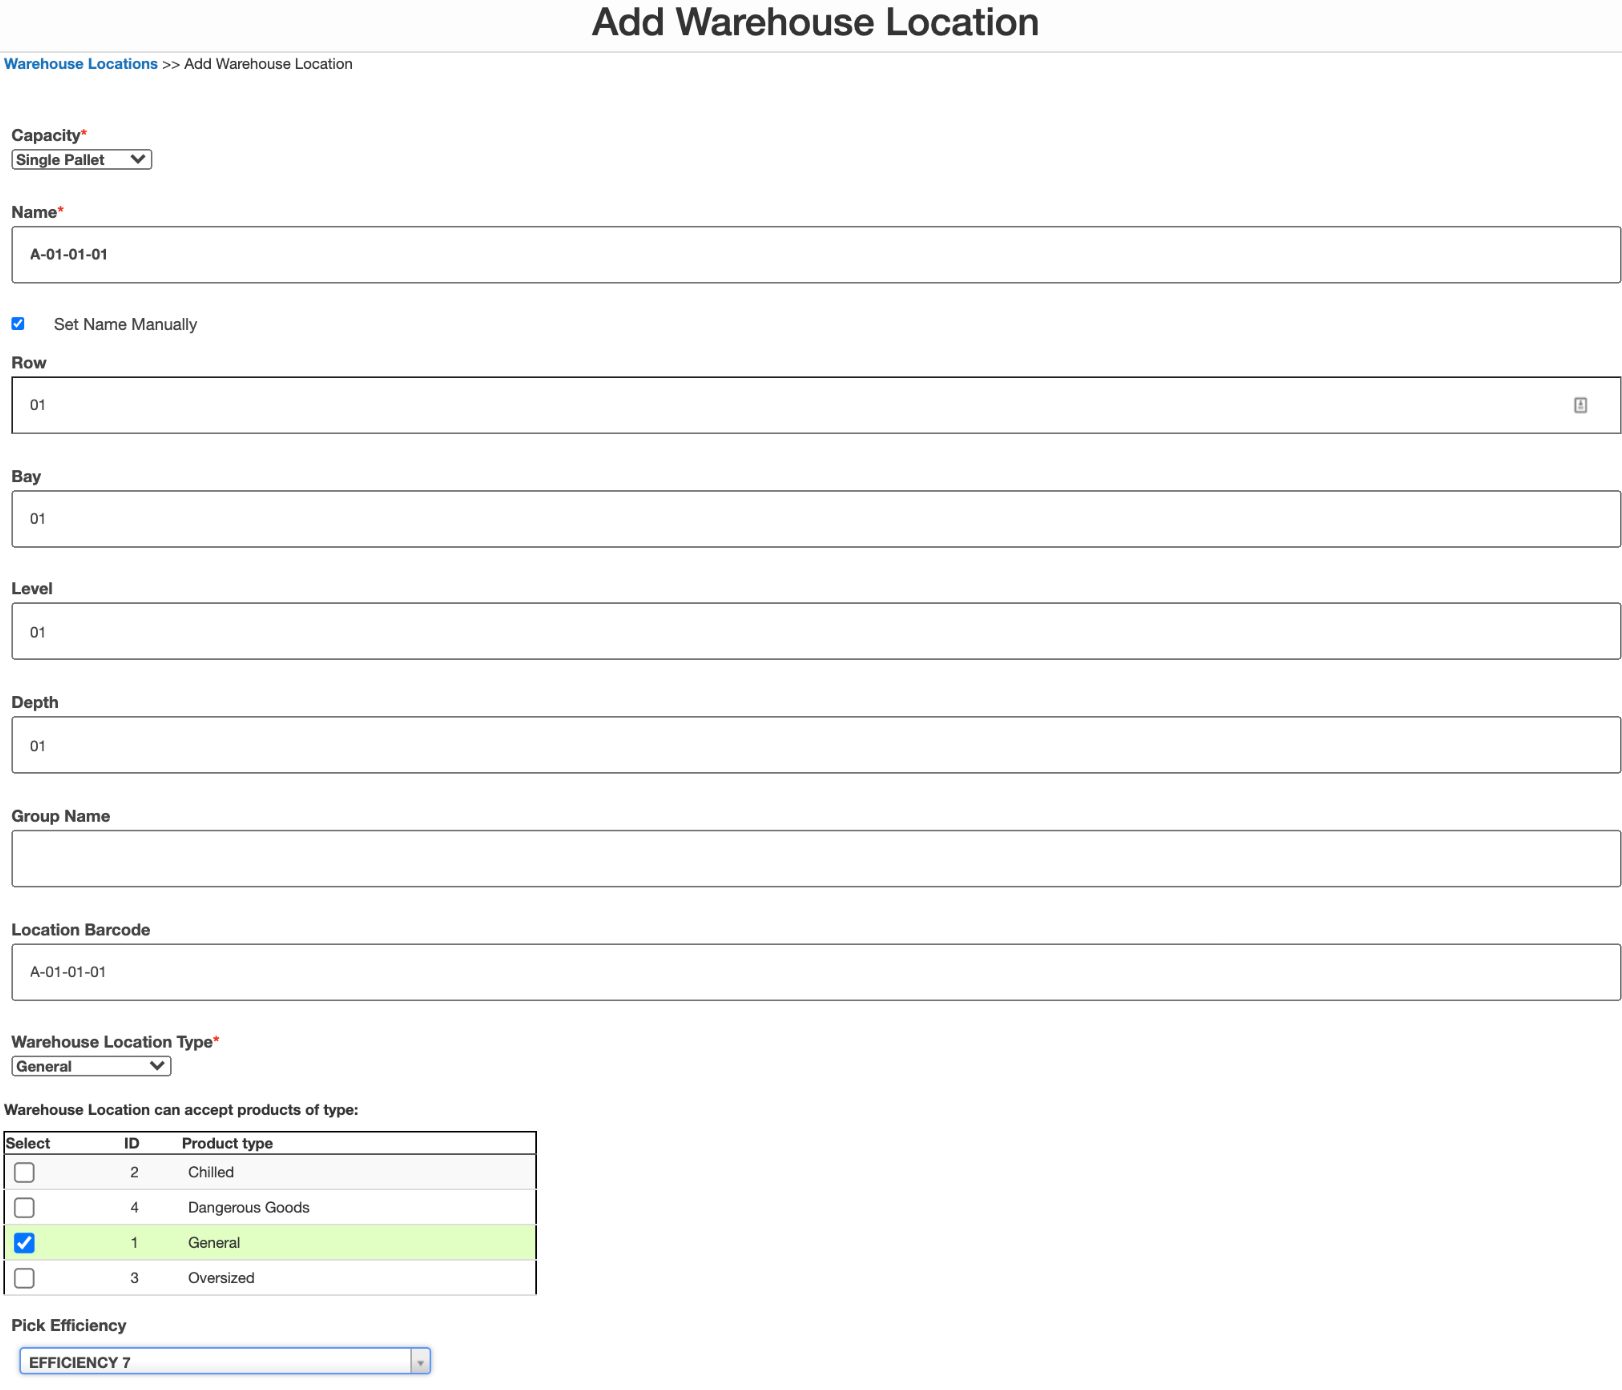Viewport: 1622px width, 1390px height.
Task: Open the Warehouse Location Type dropdown
Action: pos(90,1065)
